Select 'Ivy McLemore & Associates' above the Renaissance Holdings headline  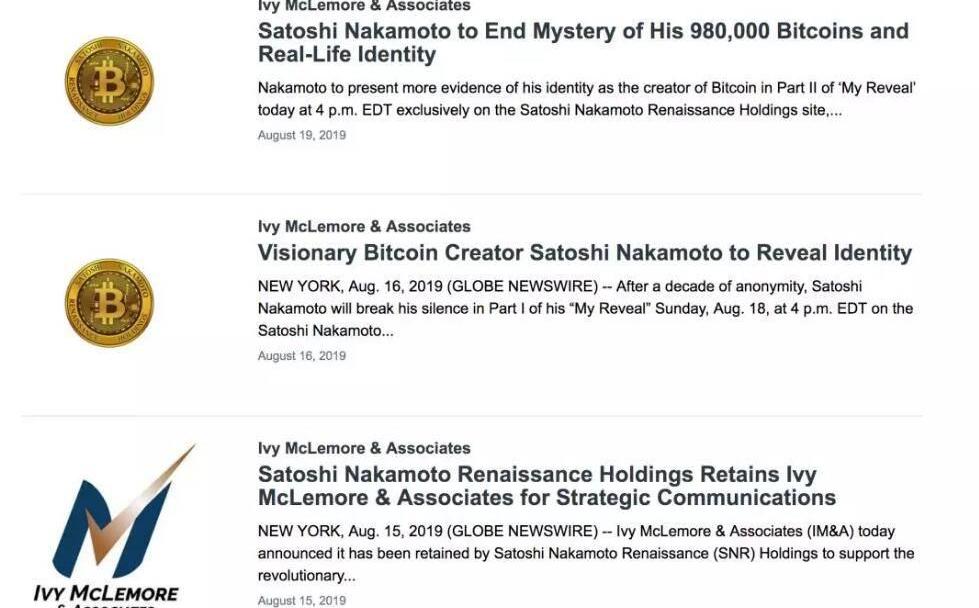pyautogui.click(x=364, y=449)
